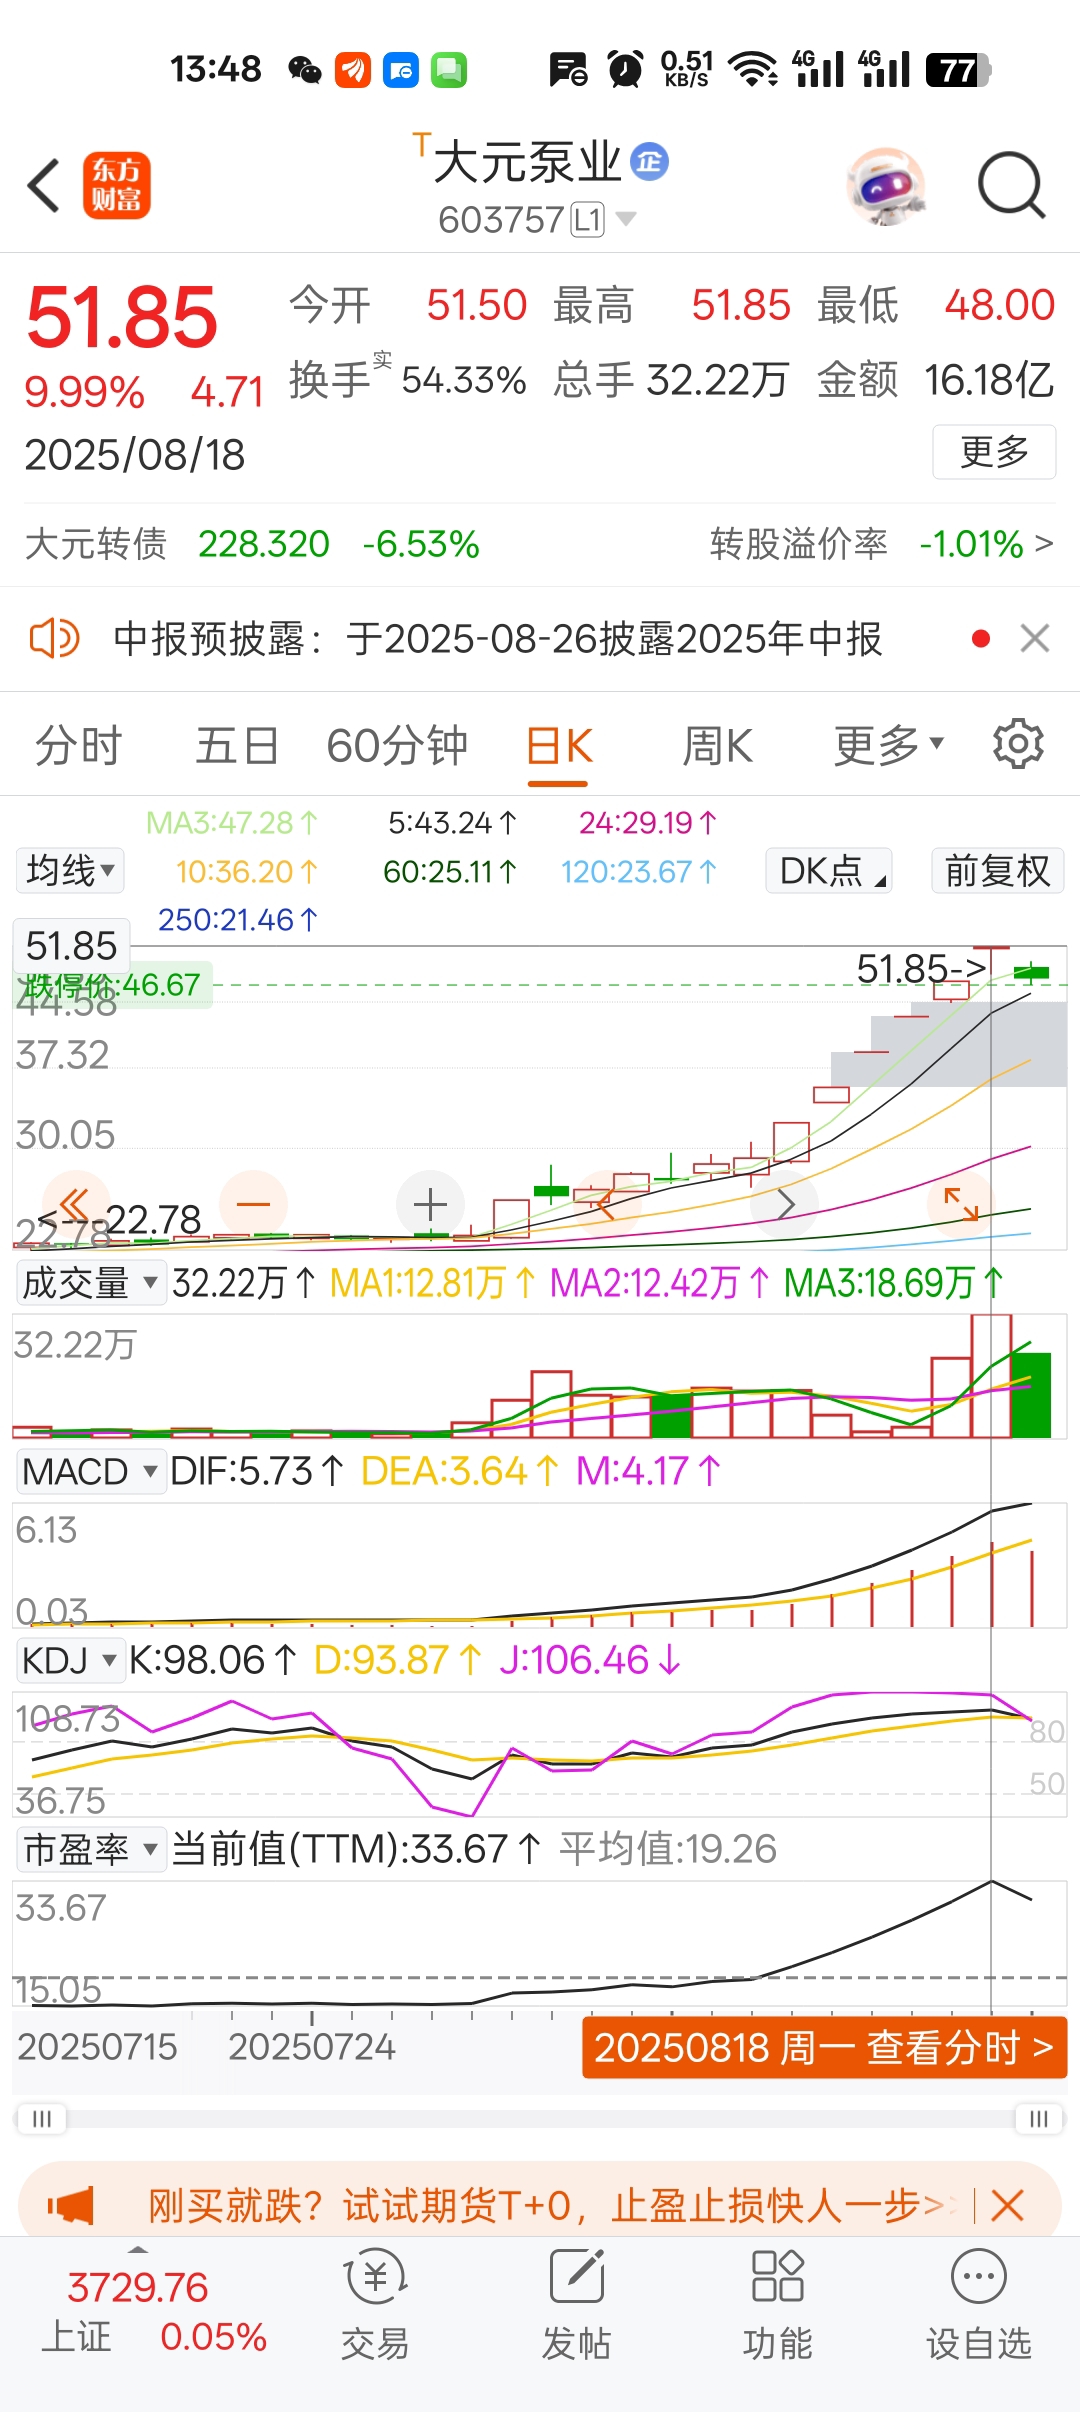Screen dimensions: 1080x2412
Task: Open the 功能 functions icon
Action: pyautogui.click(x=778, y=2305)
